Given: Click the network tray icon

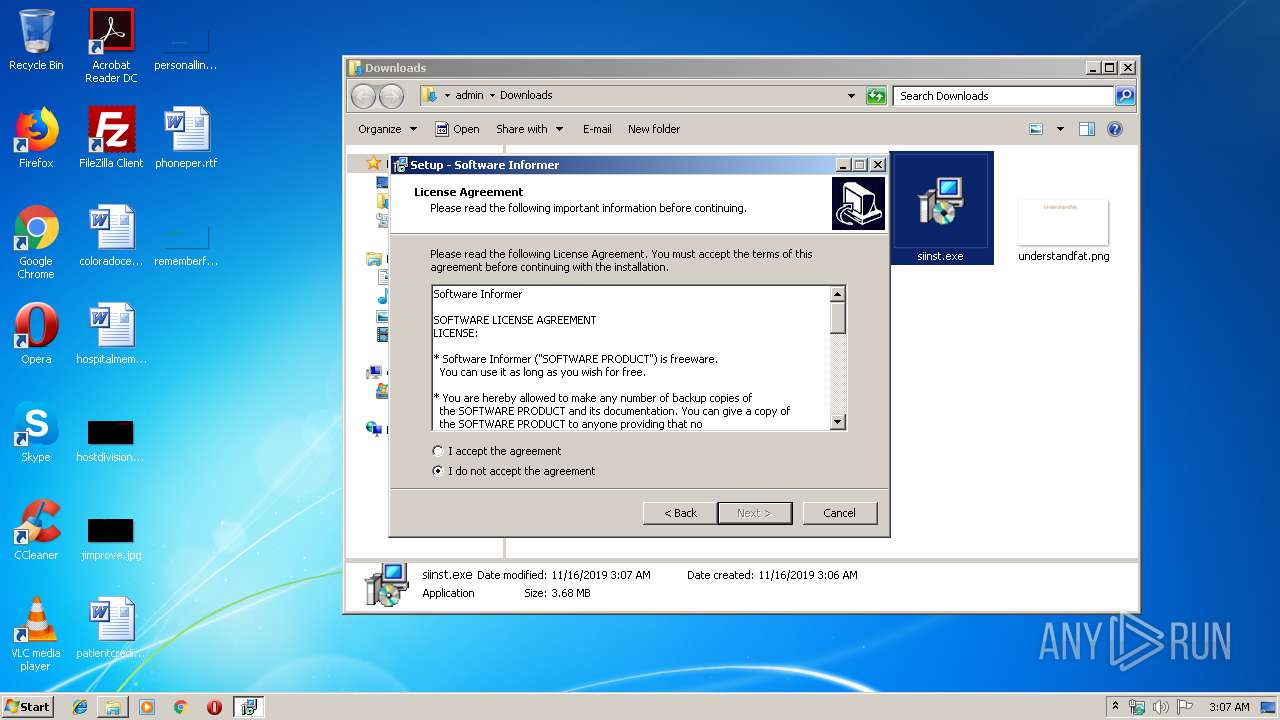Looking at the screenshot, I should click(x=1137, y=707).
